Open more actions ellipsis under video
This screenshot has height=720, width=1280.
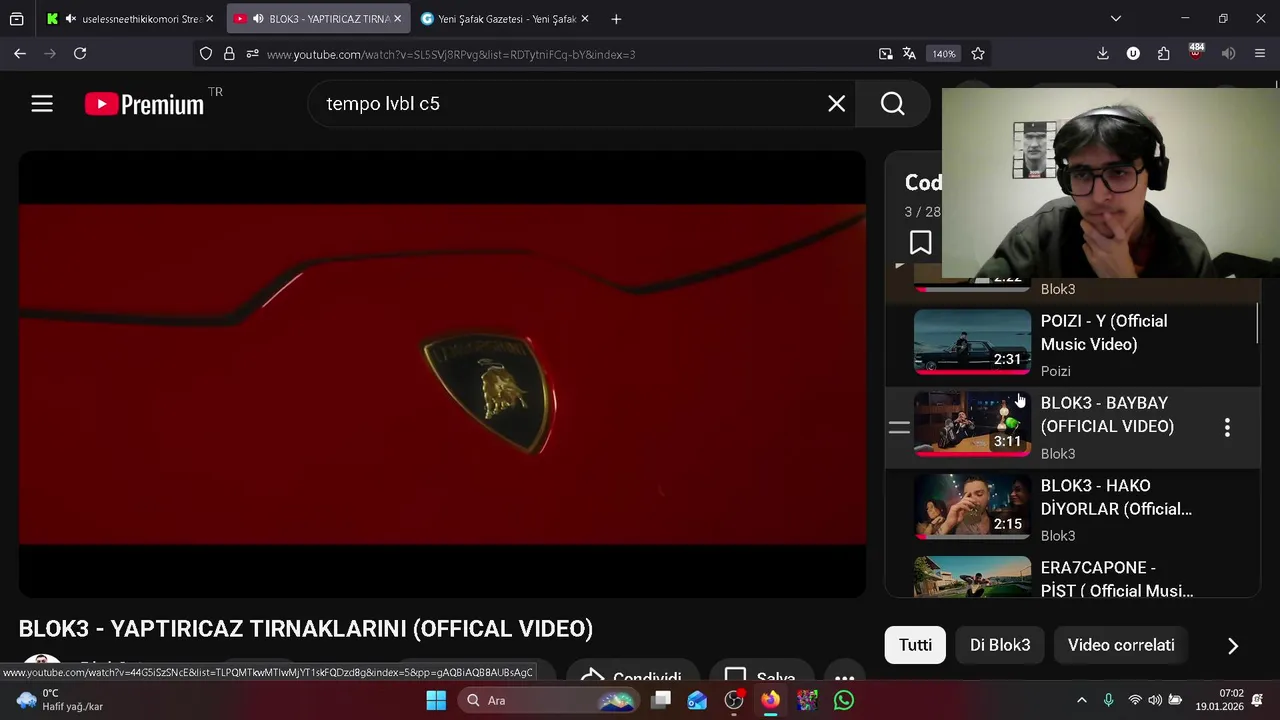845,677
